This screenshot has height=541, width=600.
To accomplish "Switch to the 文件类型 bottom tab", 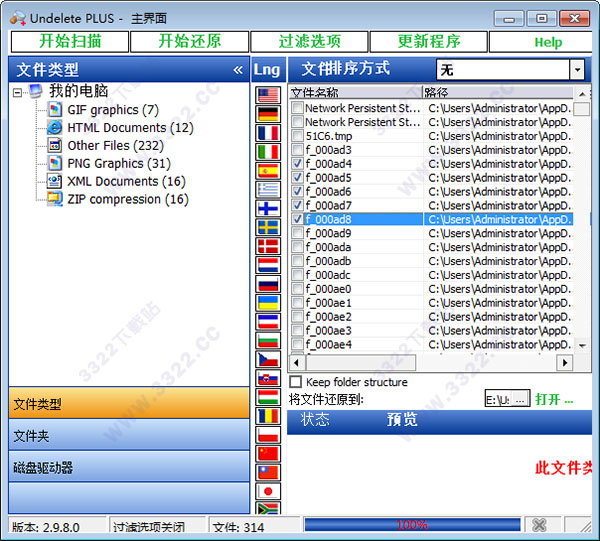I will click(129, 403).
